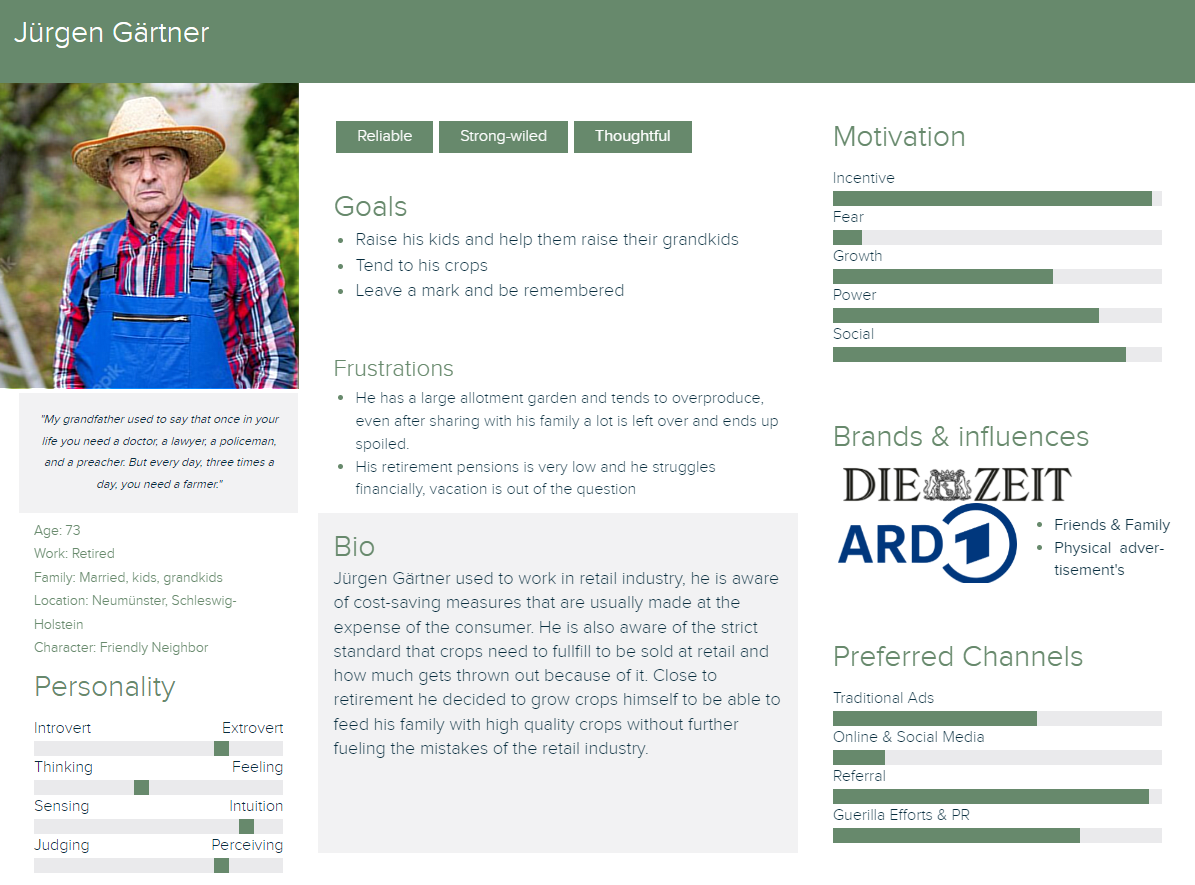Click the grandfather quote text
Image resolution: width=1195 pixels, height=885 pixels.
(159, 451)
